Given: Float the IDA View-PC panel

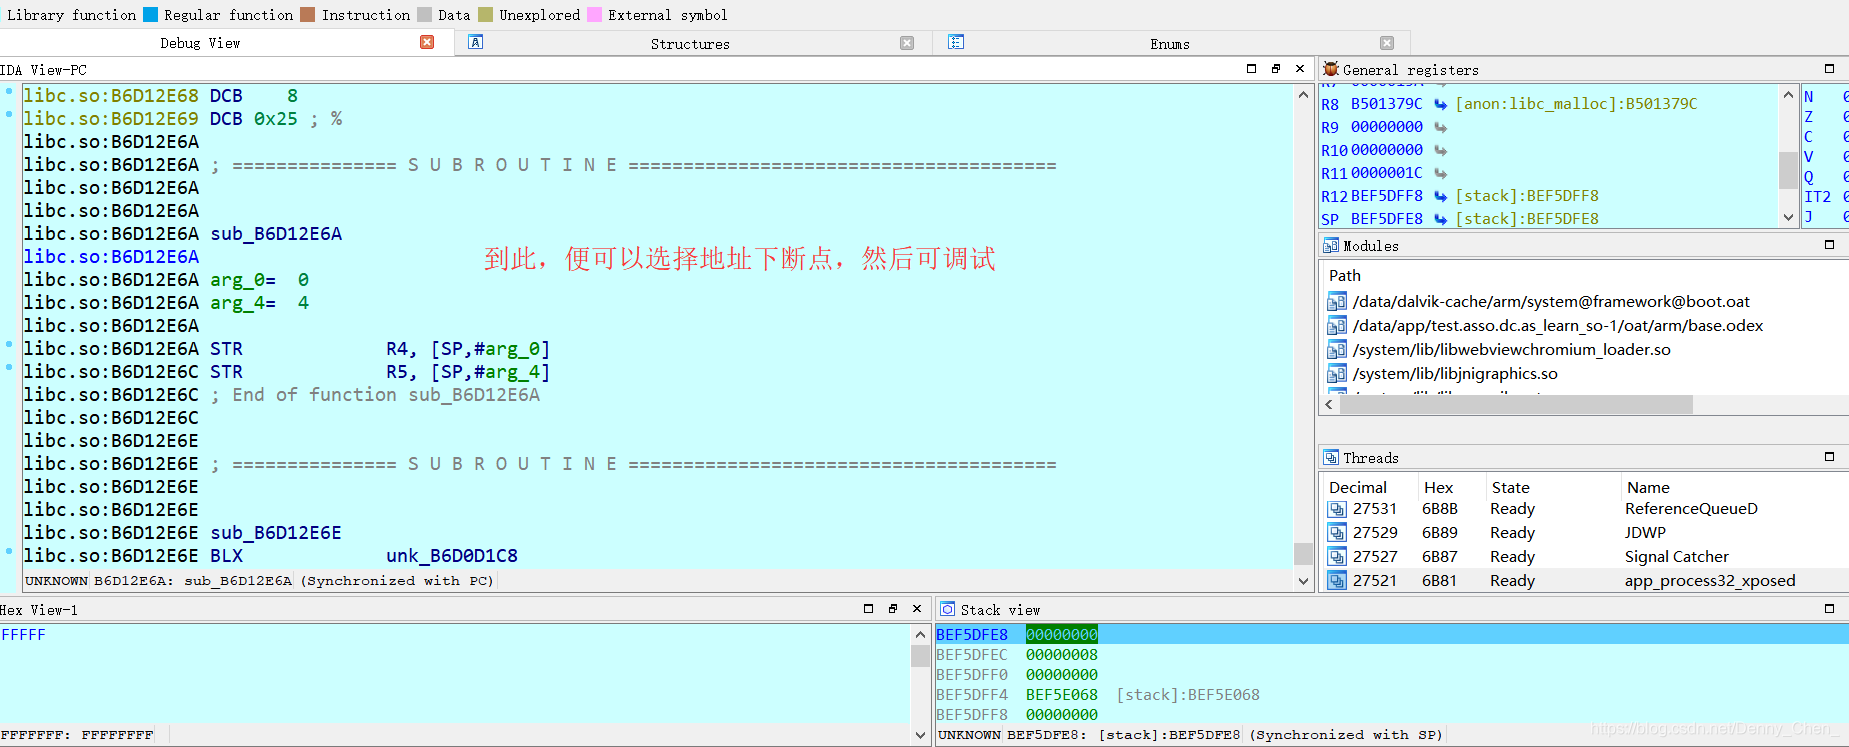Looking at the screenshot, I should [1276, 69].
